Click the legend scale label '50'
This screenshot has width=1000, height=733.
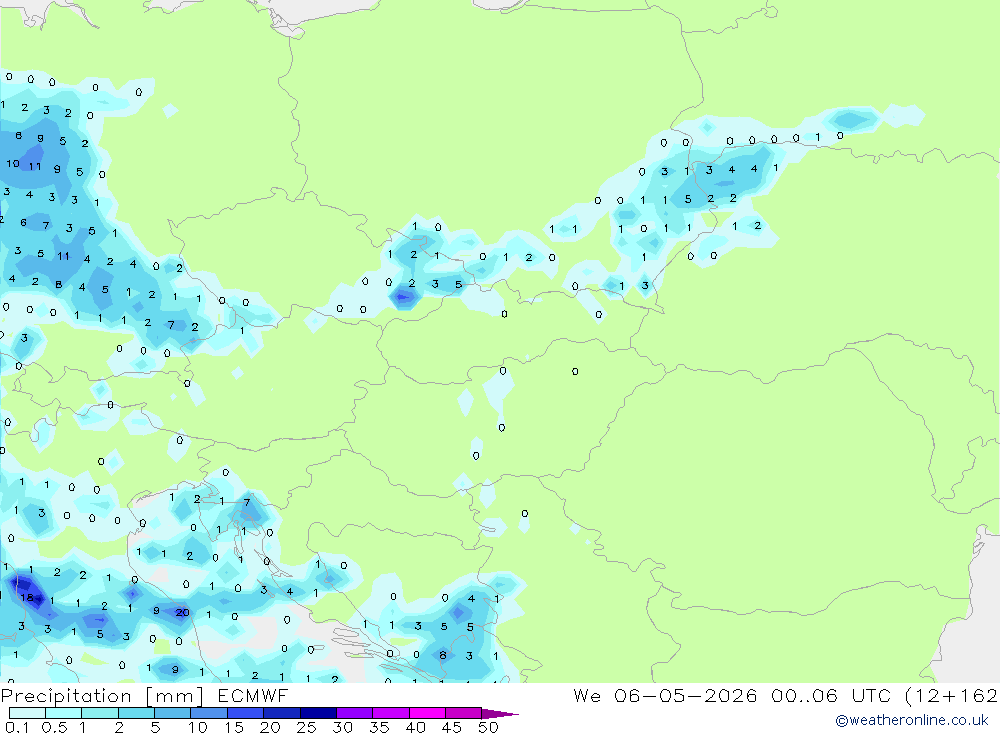[488, 727]
